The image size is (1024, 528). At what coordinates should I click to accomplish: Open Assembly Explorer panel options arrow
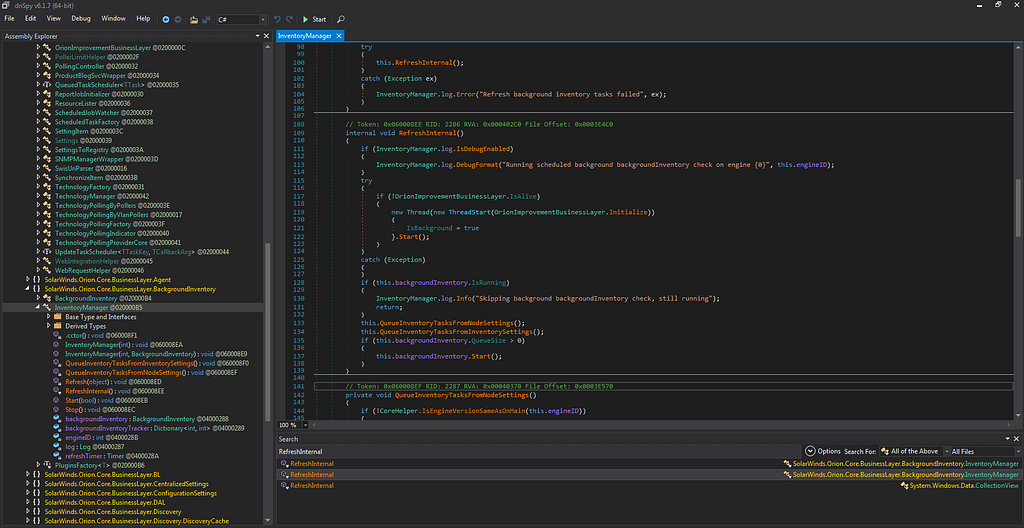pyautogui.click(x=257, y=36)
